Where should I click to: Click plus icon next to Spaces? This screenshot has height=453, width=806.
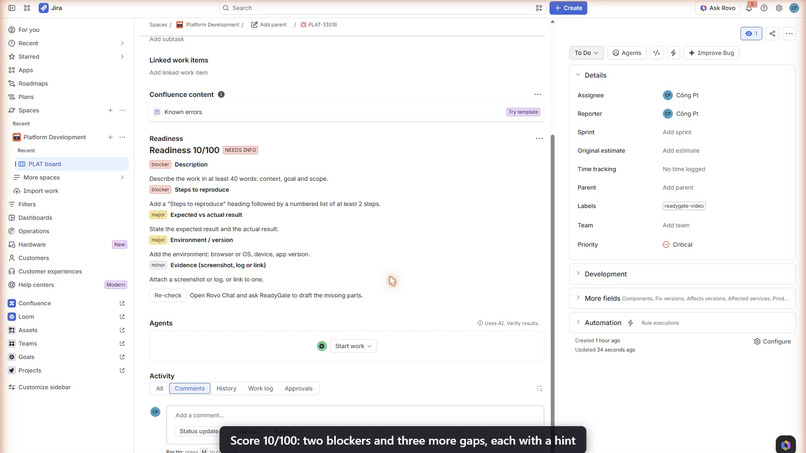point(110,110)
